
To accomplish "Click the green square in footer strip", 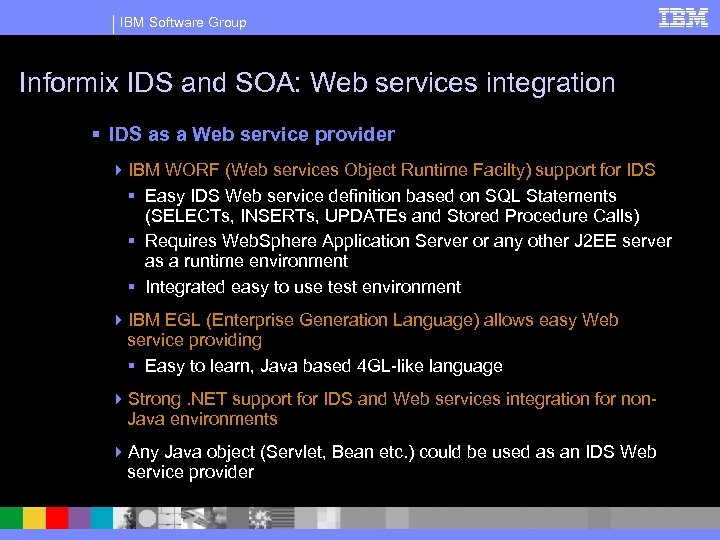I will [11, 518].
